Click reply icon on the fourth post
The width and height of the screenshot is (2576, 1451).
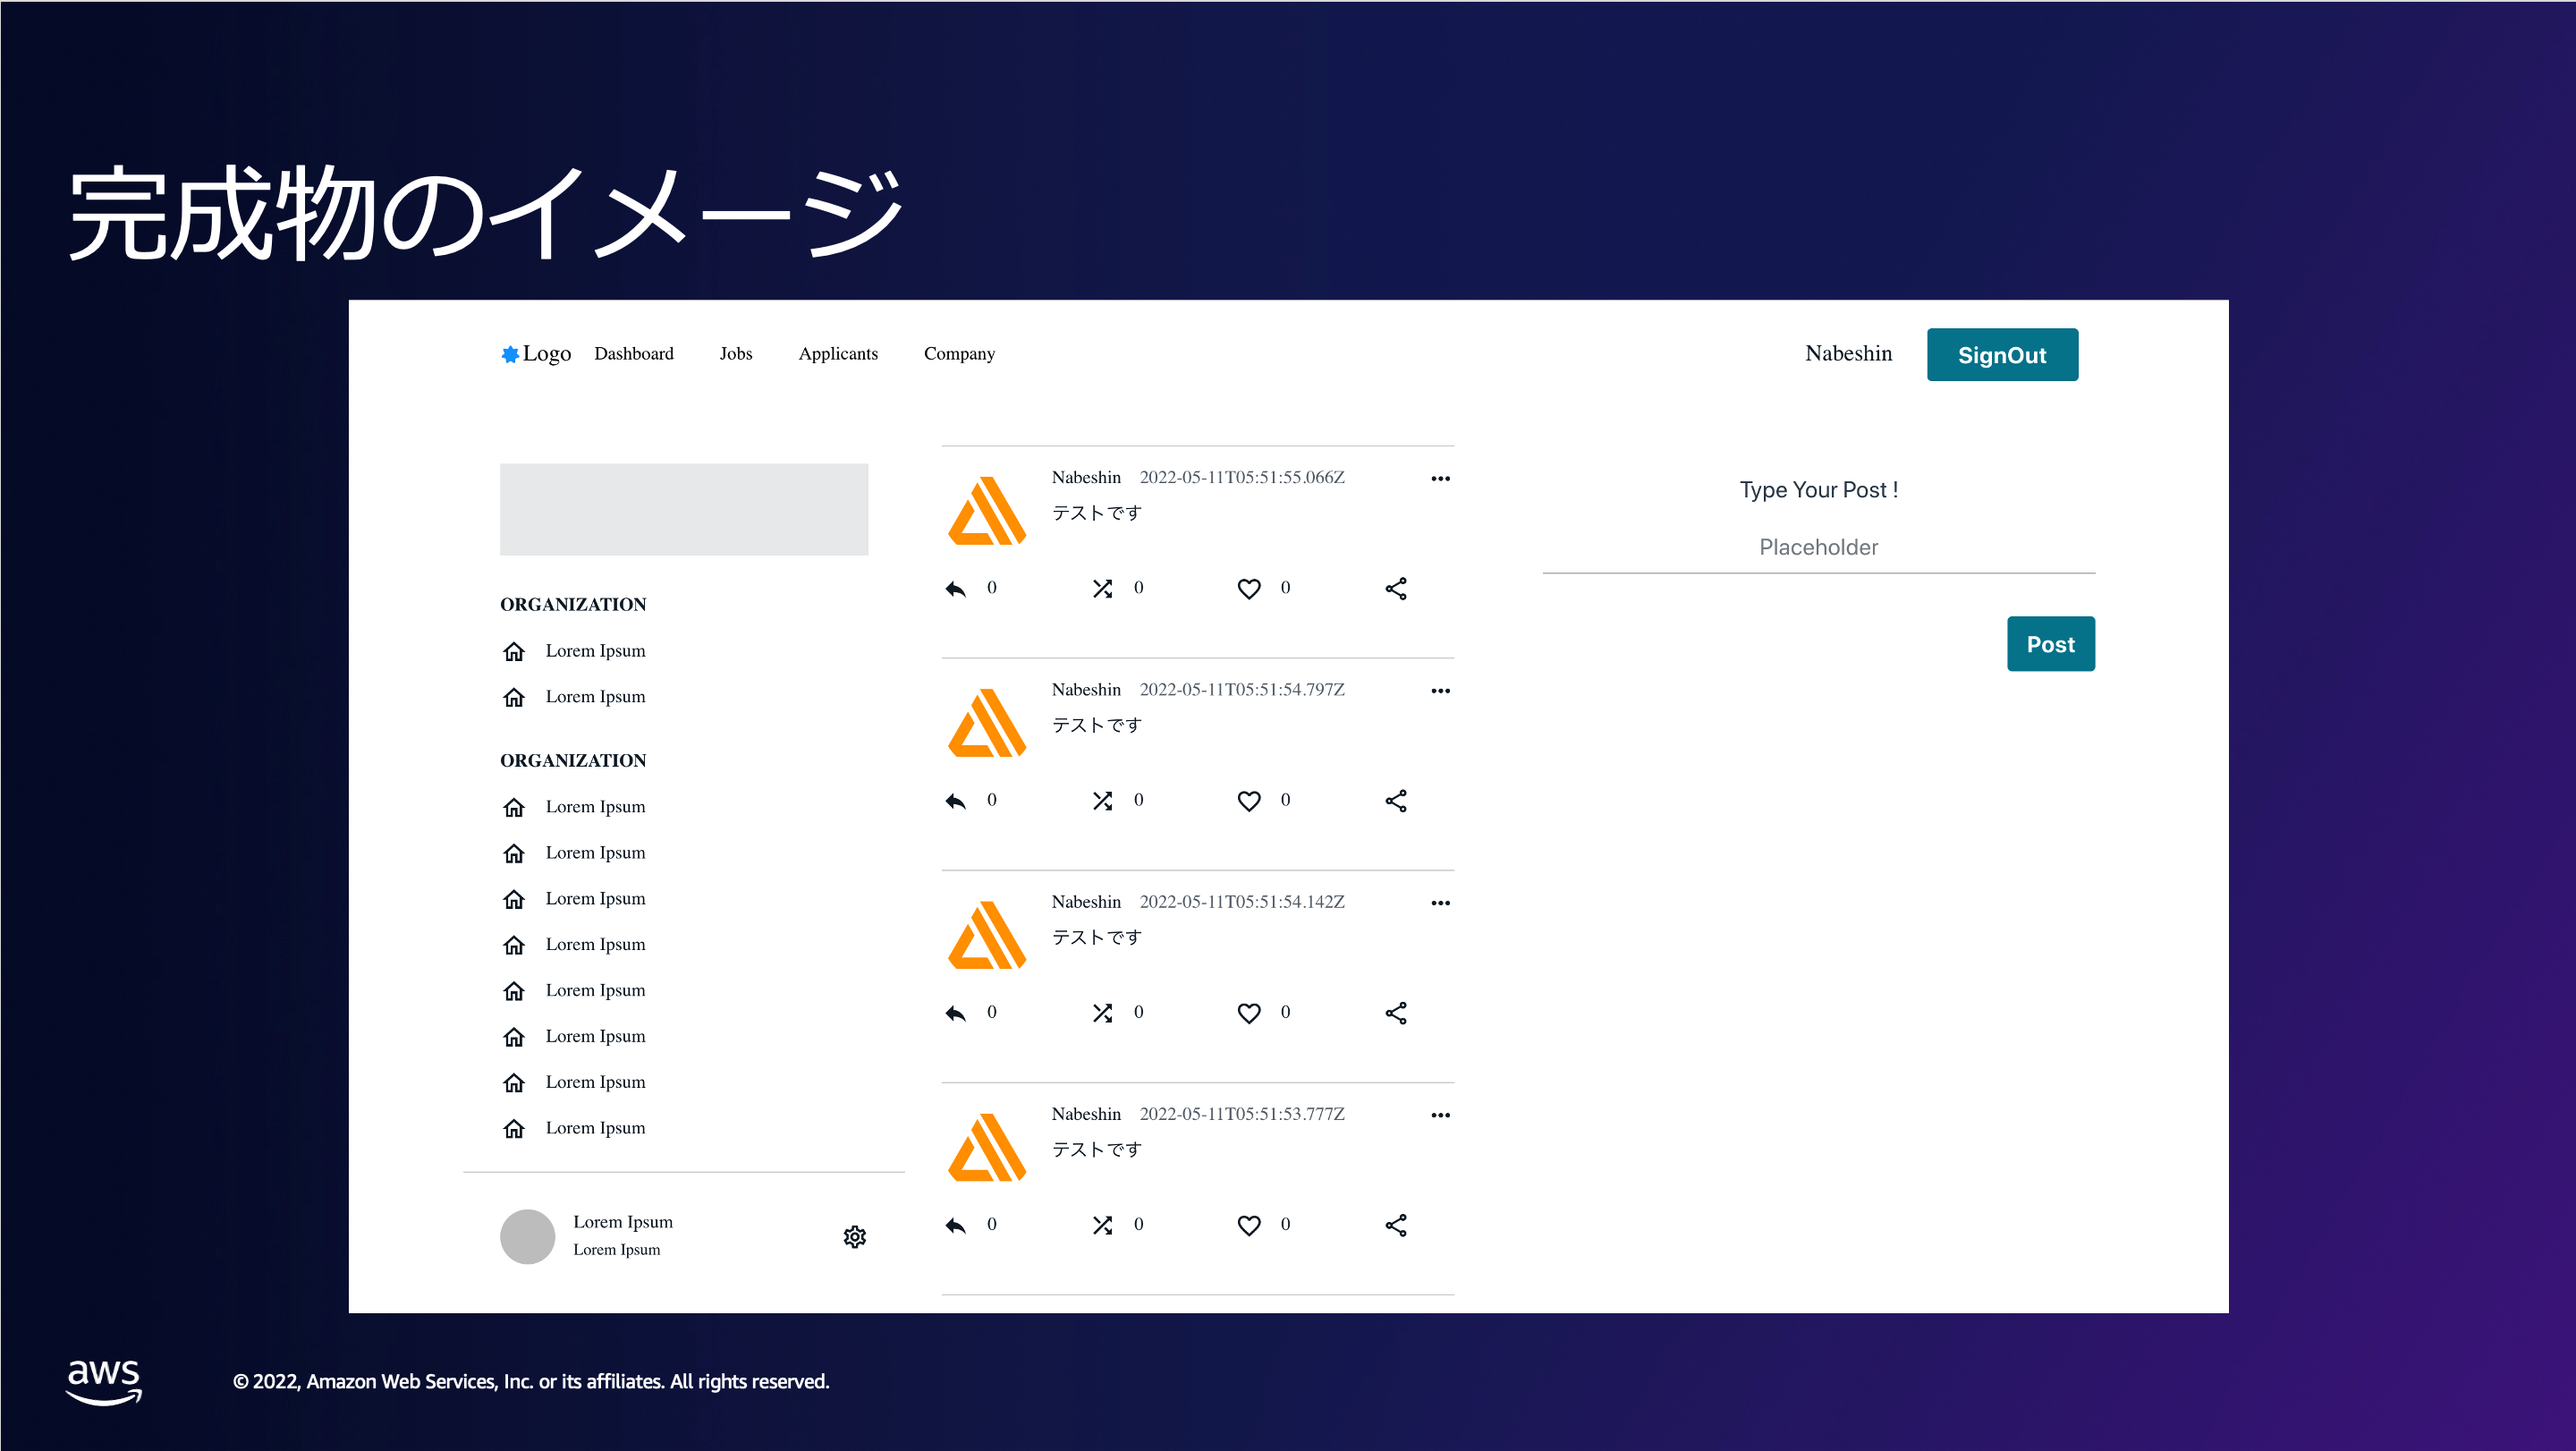point(956,1225)
